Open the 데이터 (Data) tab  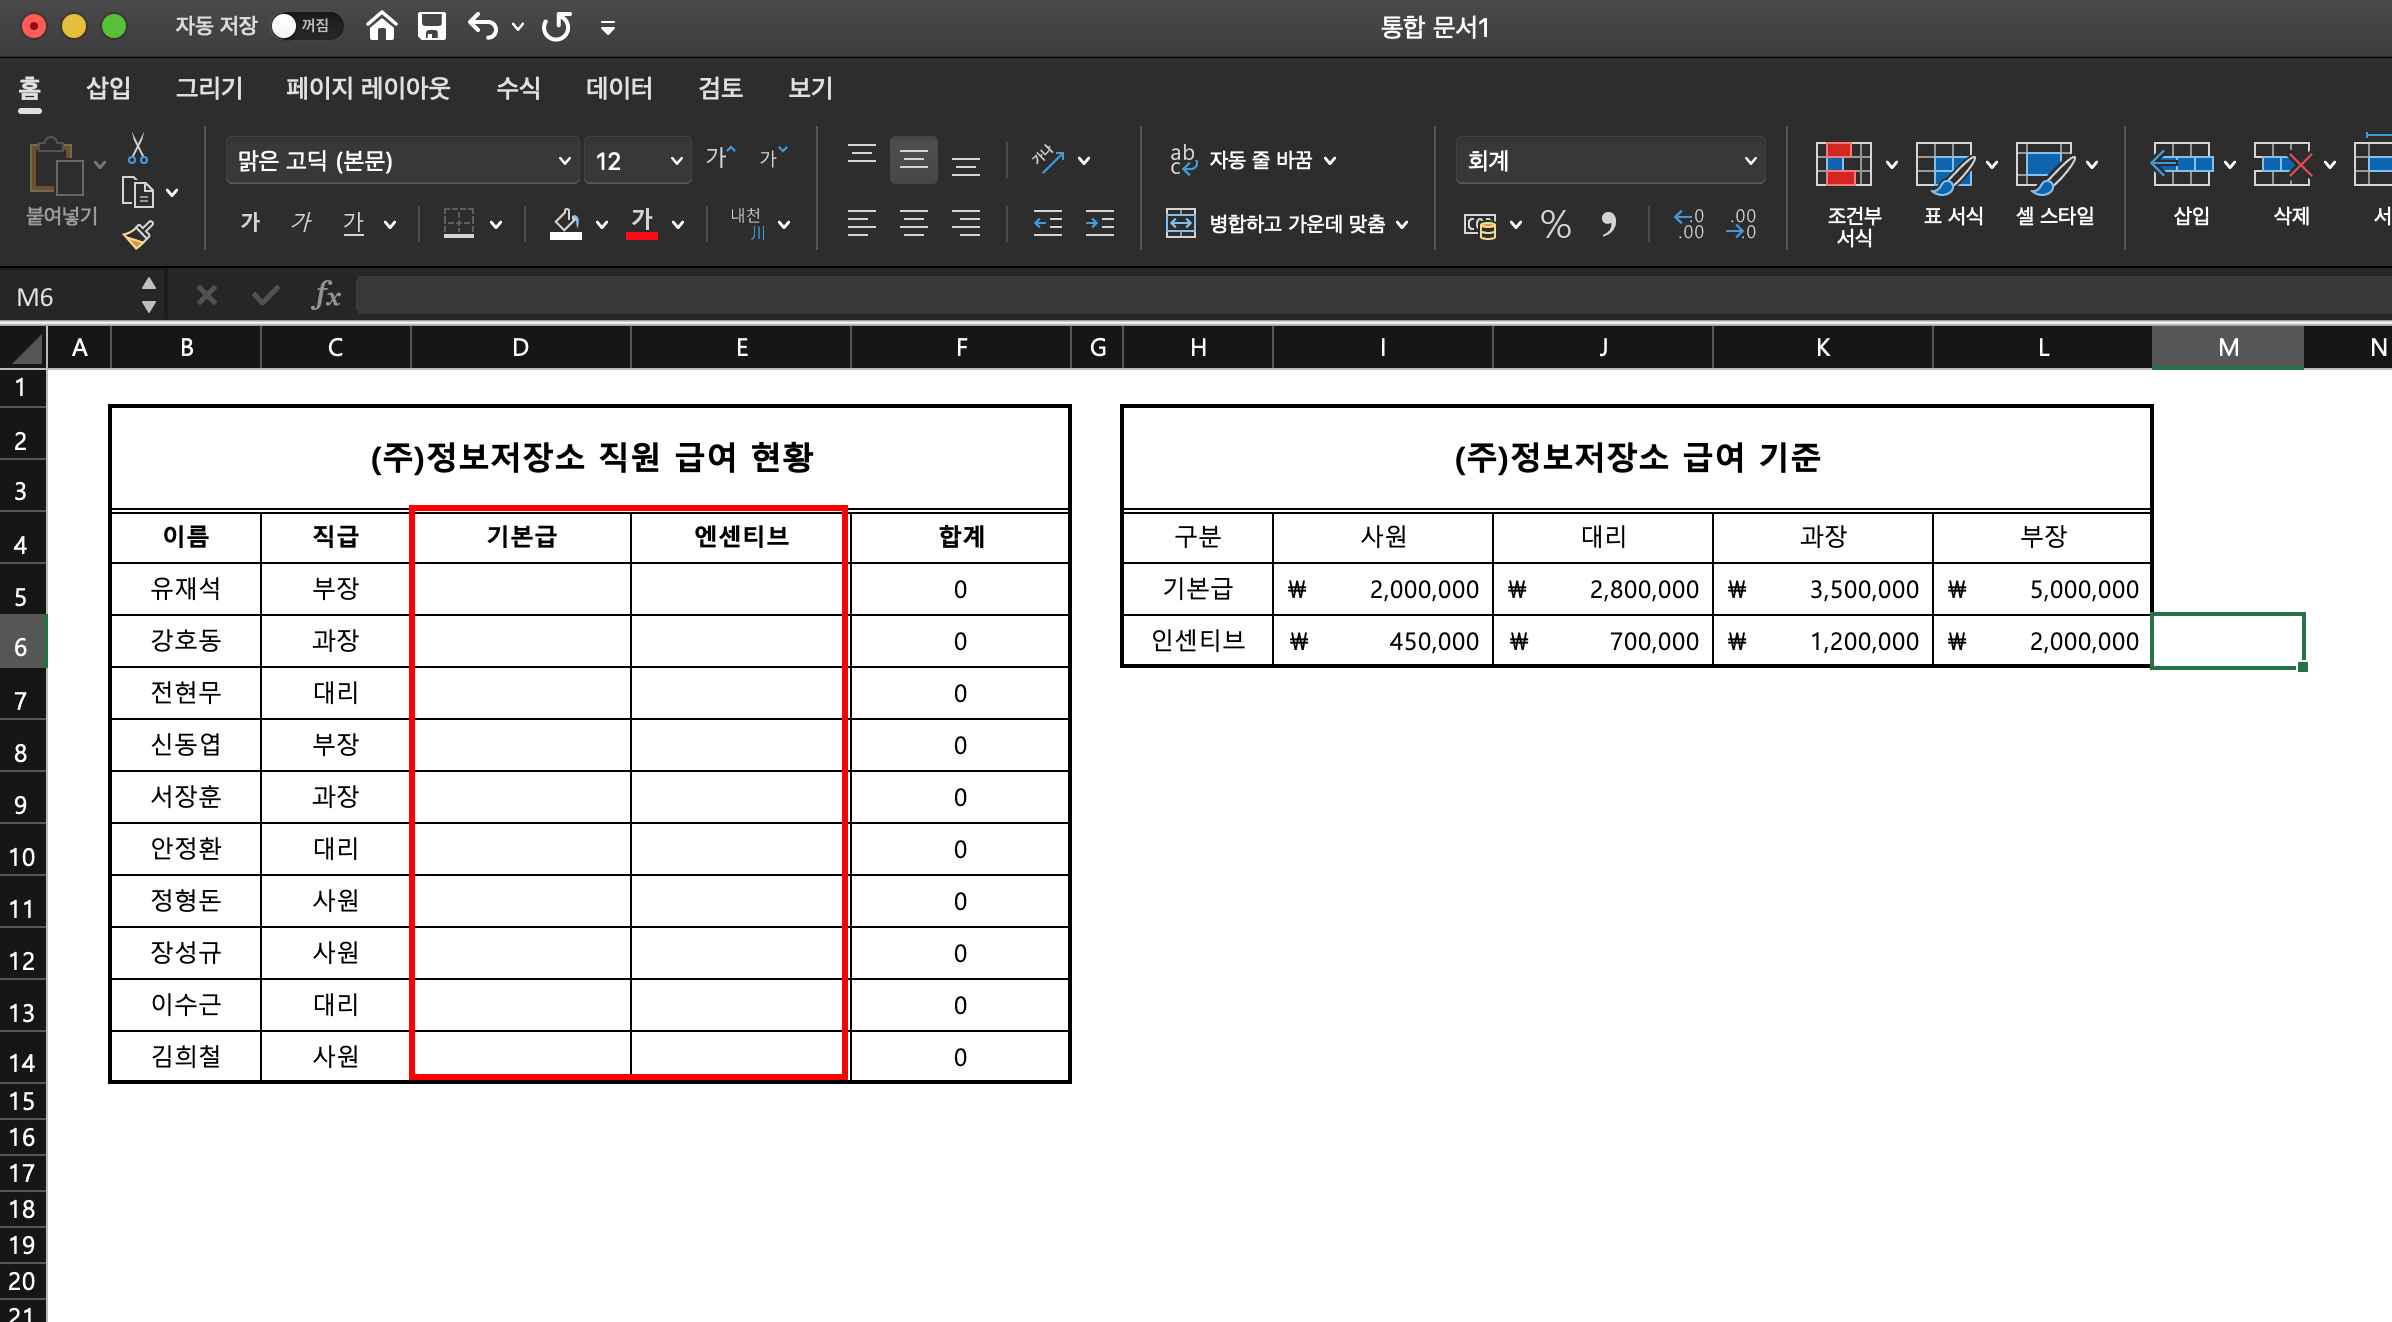619,88
